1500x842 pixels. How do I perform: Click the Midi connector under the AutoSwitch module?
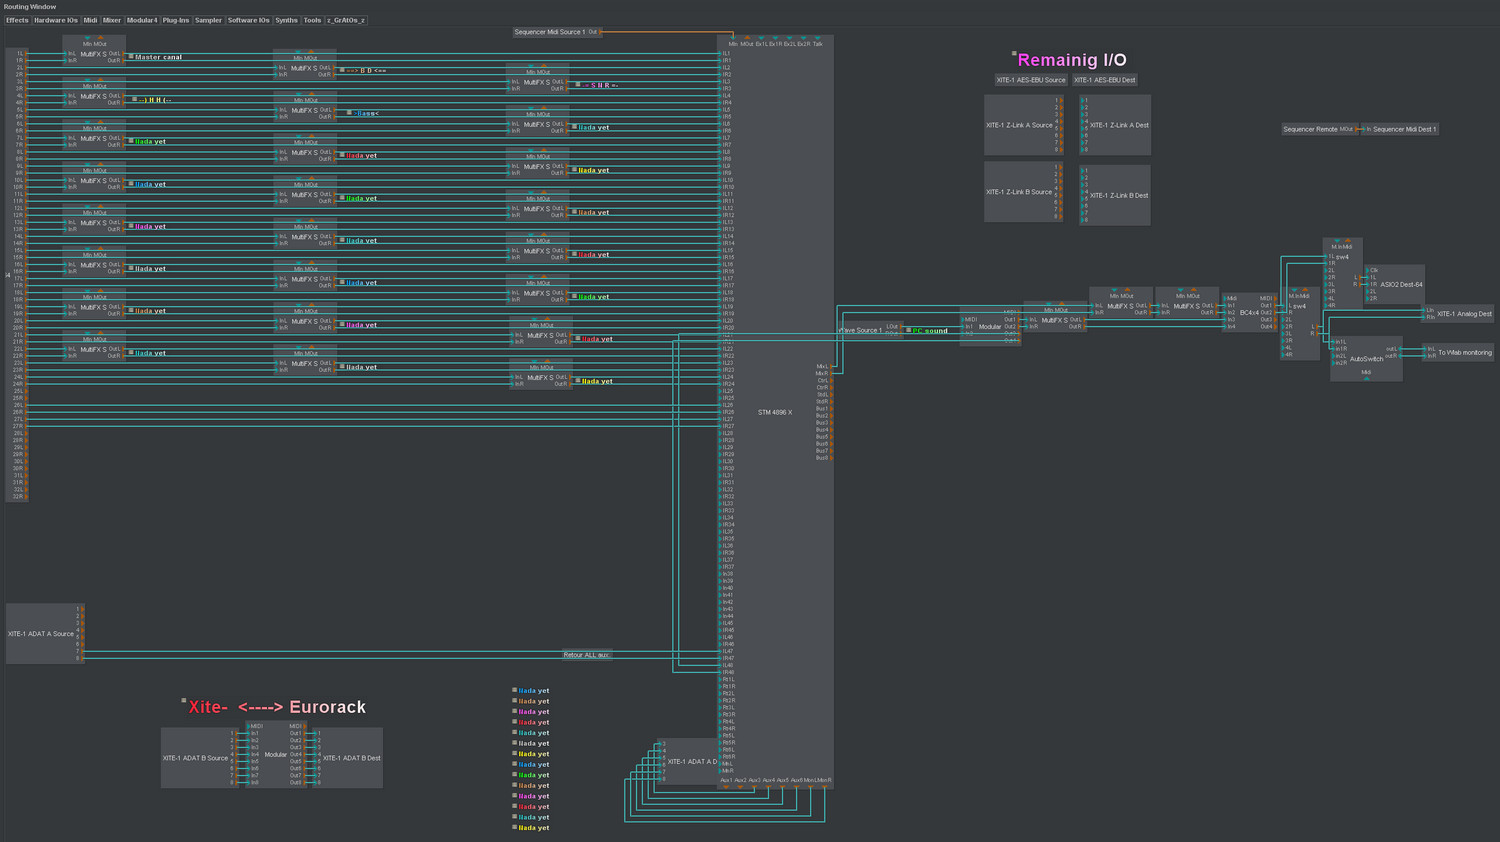tap(1367, 376)
